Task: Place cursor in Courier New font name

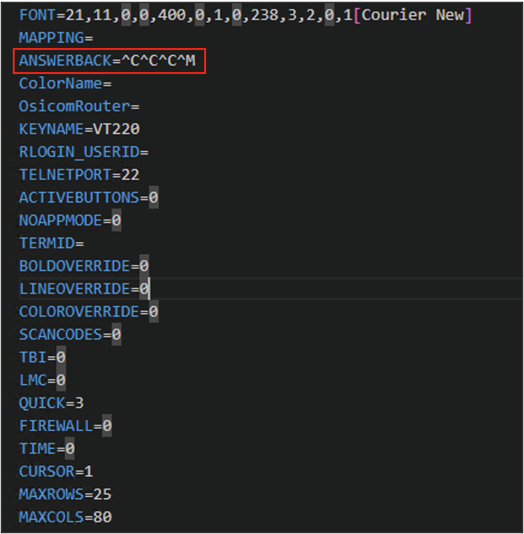Action: pos(413,15)
